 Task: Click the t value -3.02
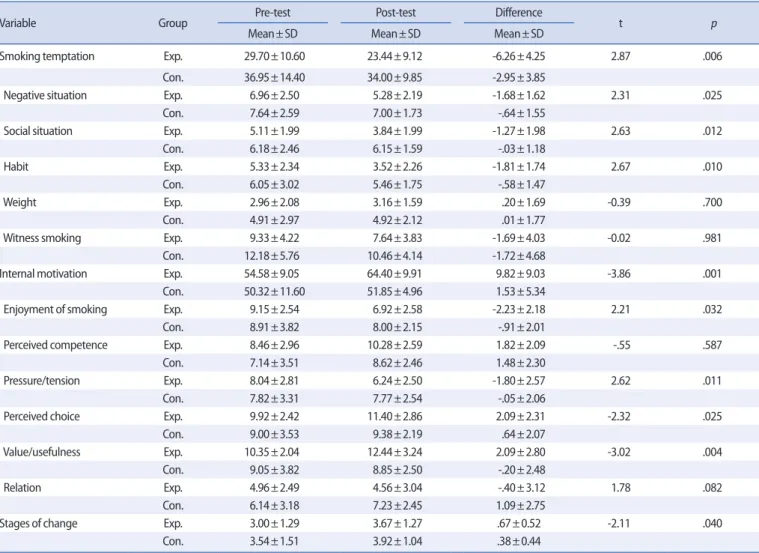(x=619, y=452)
